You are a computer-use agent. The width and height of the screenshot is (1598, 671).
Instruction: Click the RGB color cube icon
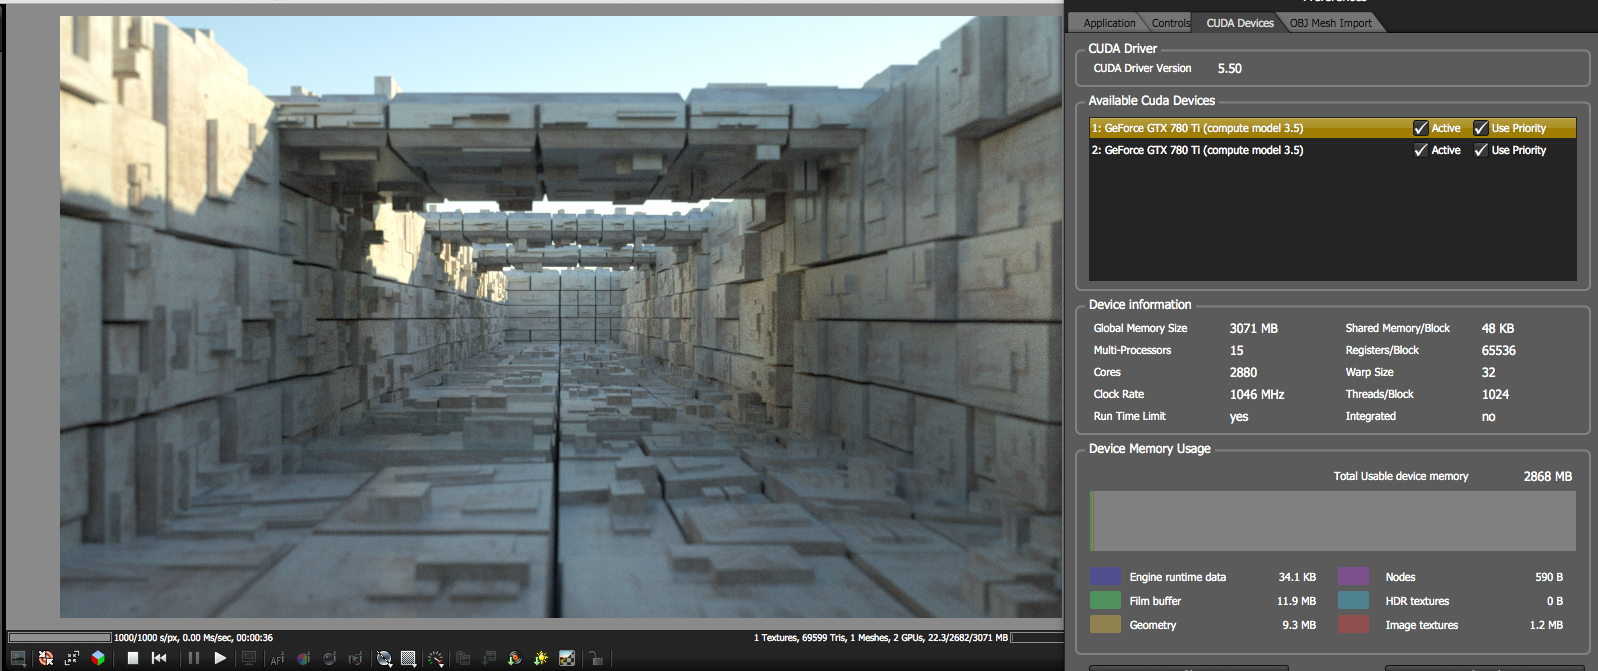pos(98,658)
